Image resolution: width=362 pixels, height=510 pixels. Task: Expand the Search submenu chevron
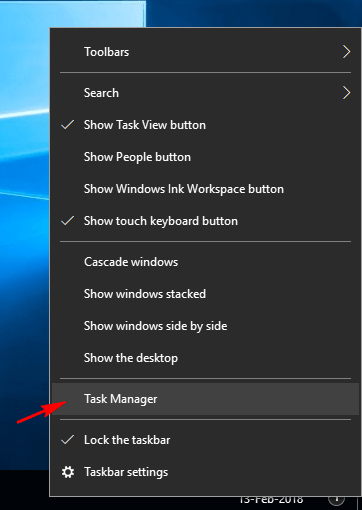point(347,93)
